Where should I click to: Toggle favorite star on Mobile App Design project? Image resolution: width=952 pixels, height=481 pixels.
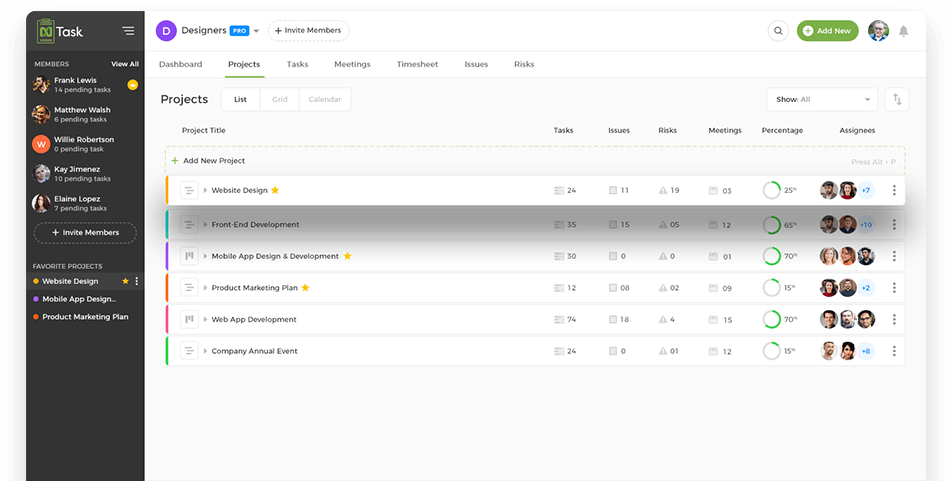coord(347,256)
